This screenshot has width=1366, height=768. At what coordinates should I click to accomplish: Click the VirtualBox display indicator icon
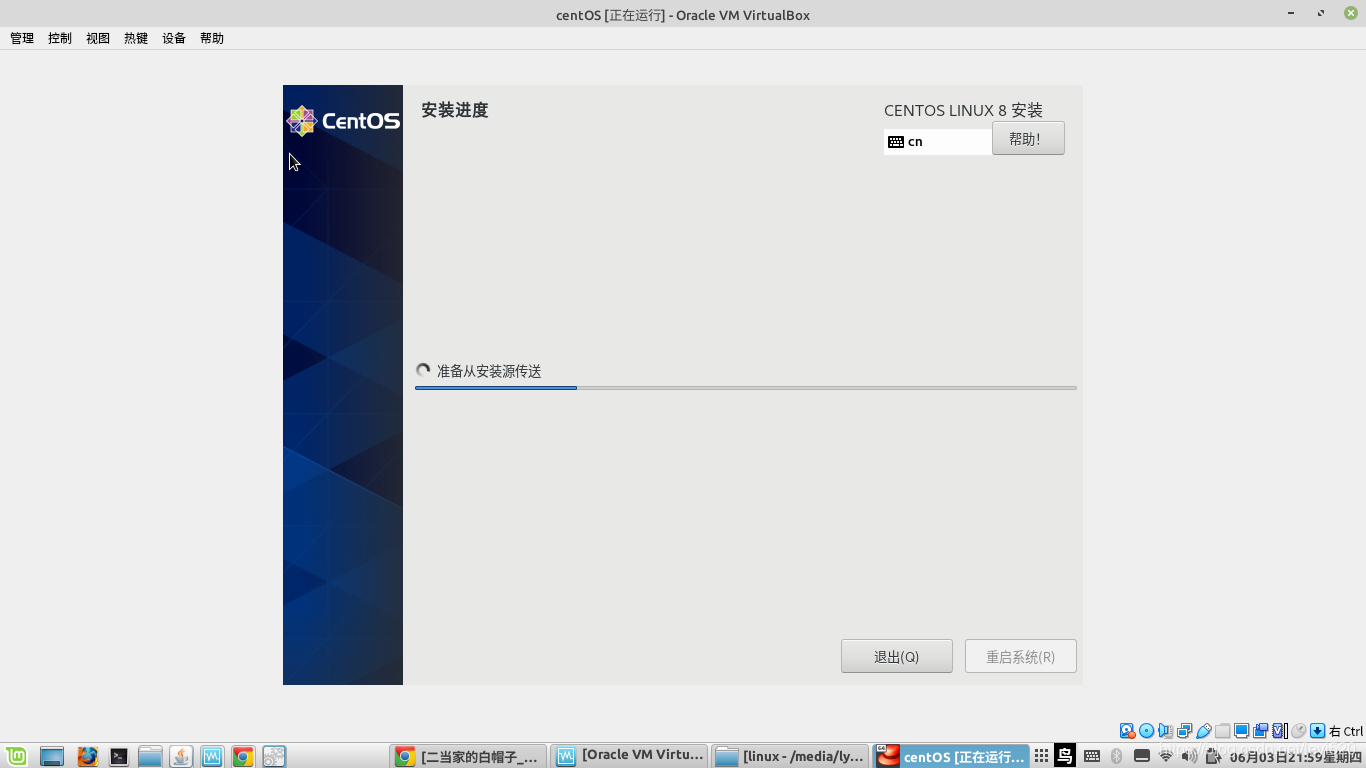(1242, 731)
